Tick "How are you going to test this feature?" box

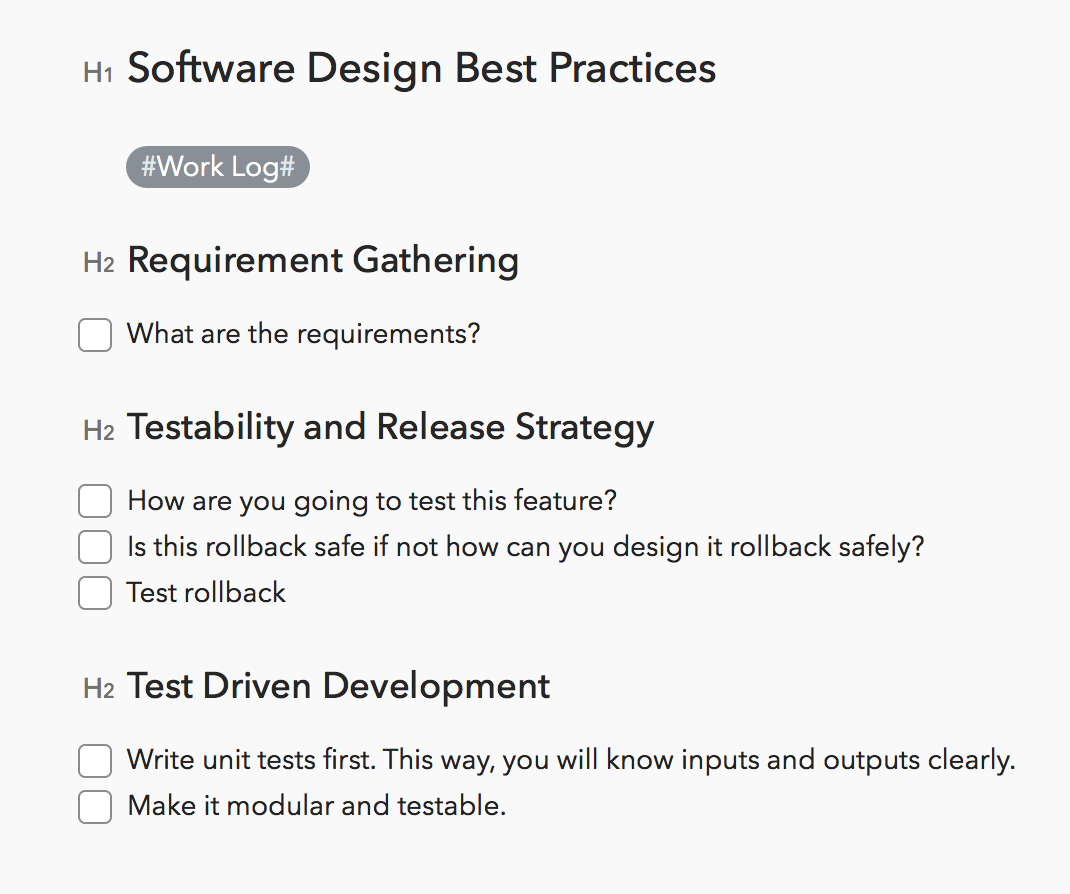click(95, 501)
